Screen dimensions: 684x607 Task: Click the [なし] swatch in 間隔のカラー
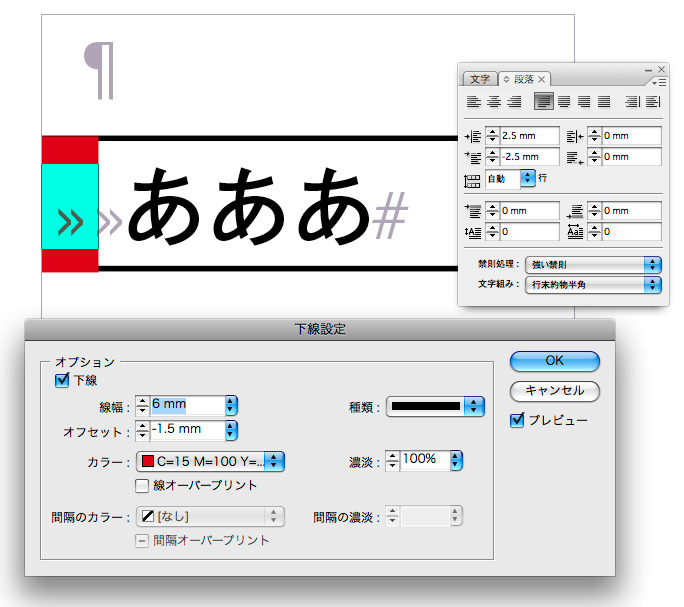click(x=148, y=516)
